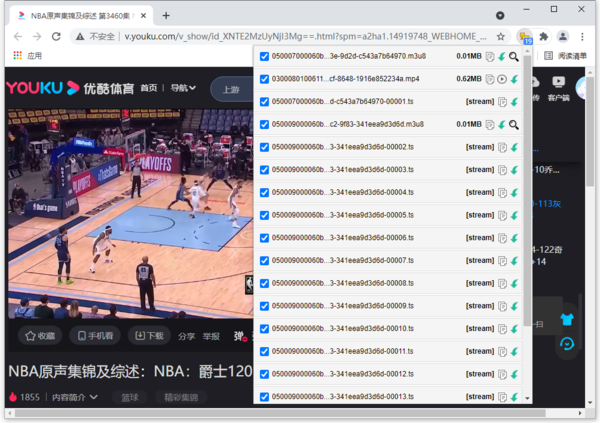The height and width of the screenshot is (423, 600).
Task: Play the mp4 file with the preview icon
Action: 502,80
